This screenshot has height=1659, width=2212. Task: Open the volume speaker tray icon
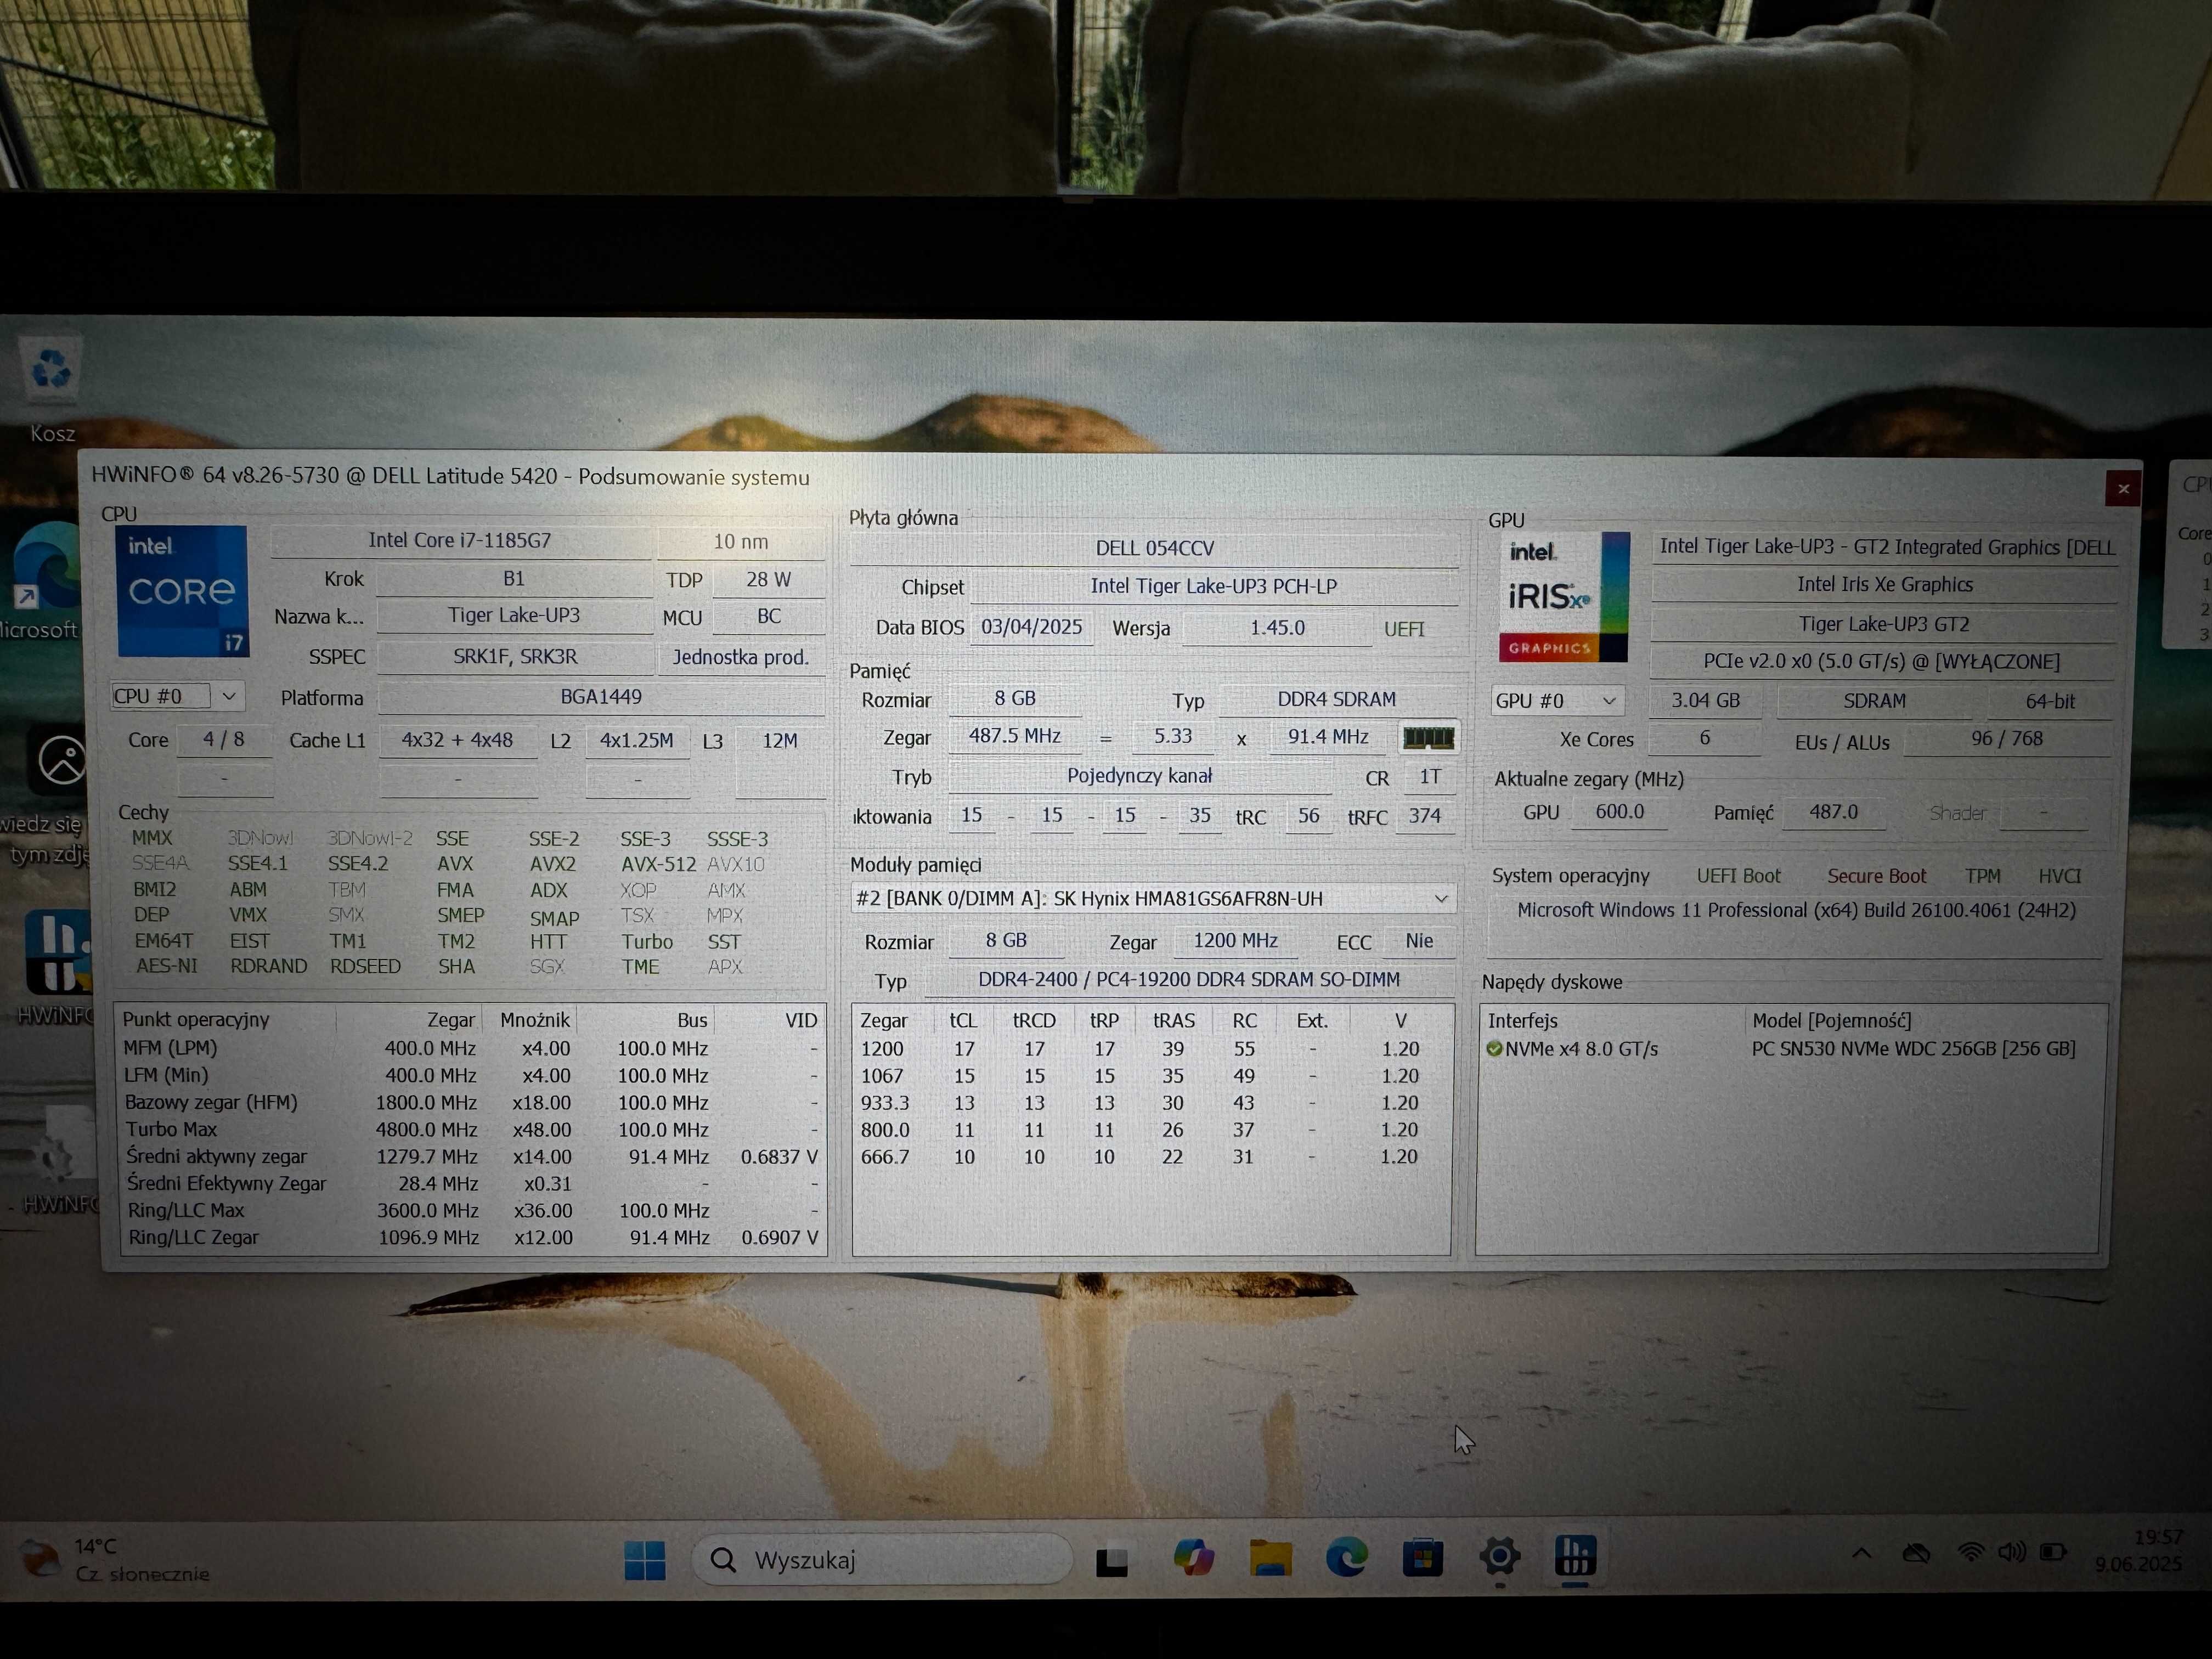2011,1552
